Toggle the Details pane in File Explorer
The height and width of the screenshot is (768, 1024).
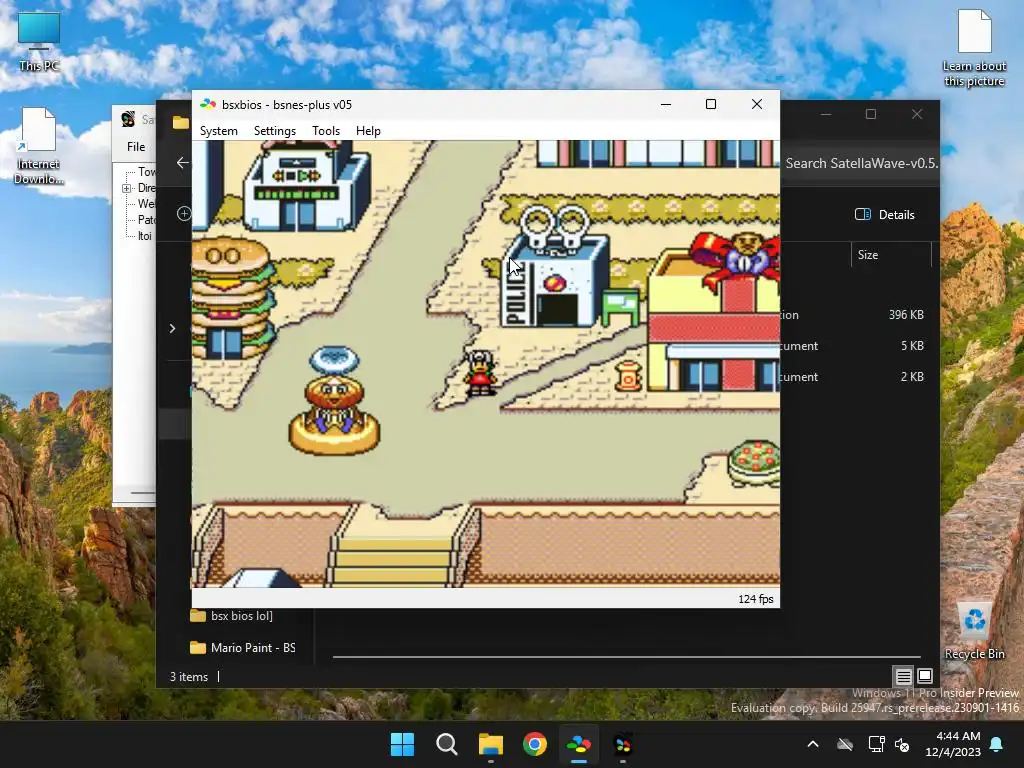coord(885,214)
